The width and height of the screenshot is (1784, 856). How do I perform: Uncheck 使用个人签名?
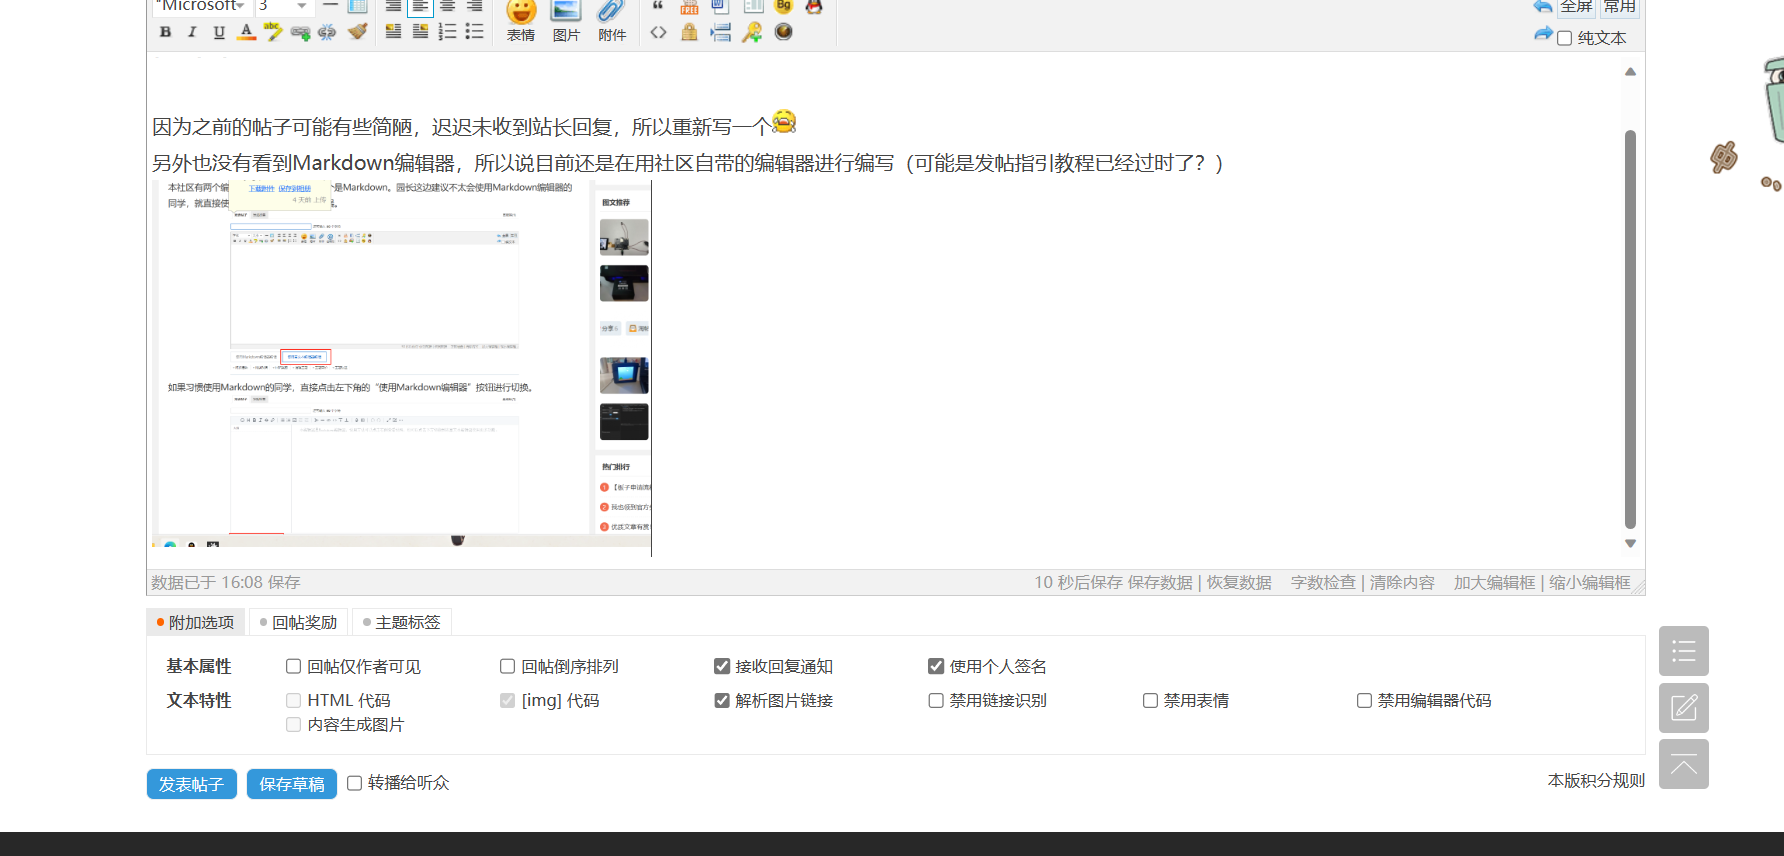tap(936, 666)
